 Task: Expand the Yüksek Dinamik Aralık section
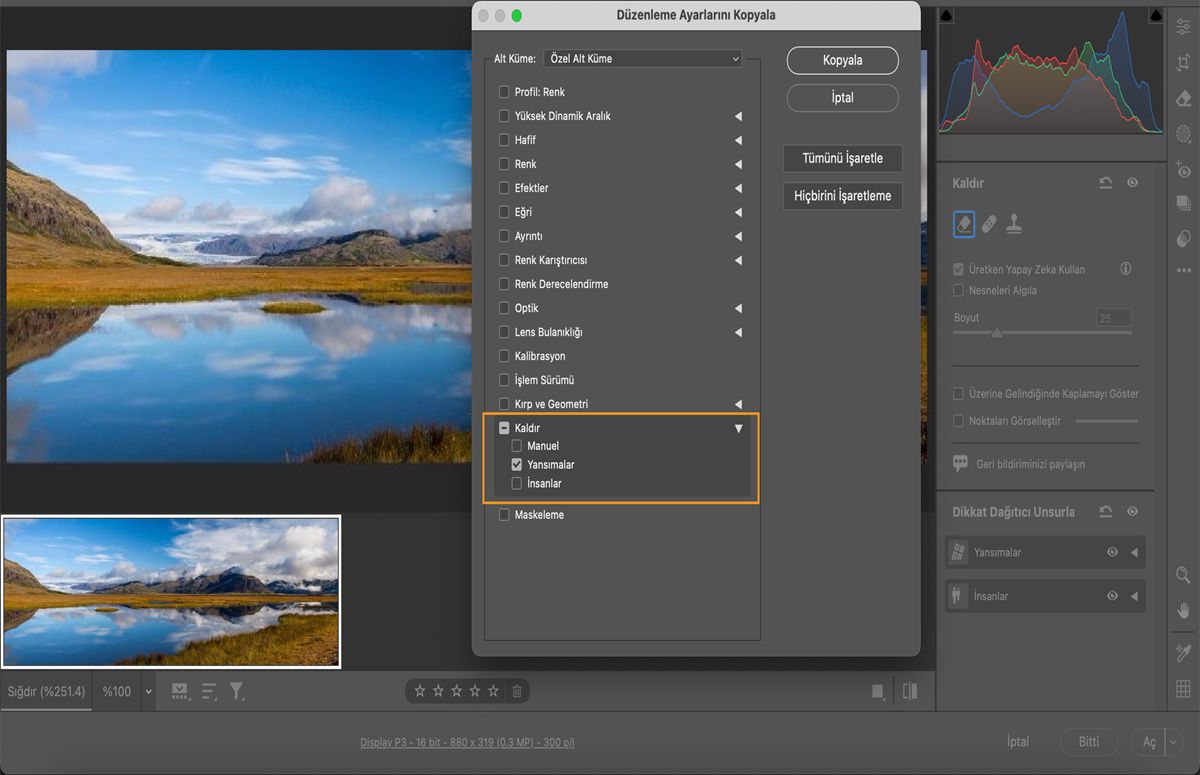click(x=739, y=116)
